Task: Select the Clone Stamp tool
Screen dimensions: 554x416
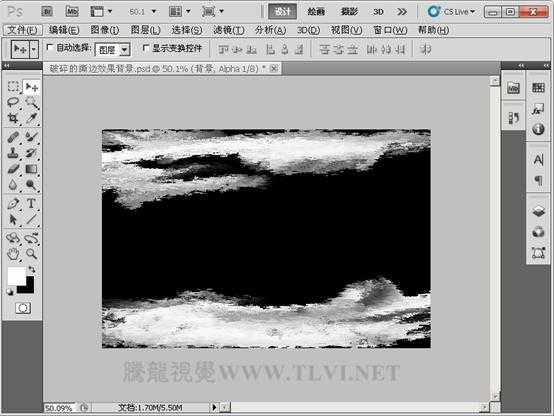Action: (x=13, y=153)
